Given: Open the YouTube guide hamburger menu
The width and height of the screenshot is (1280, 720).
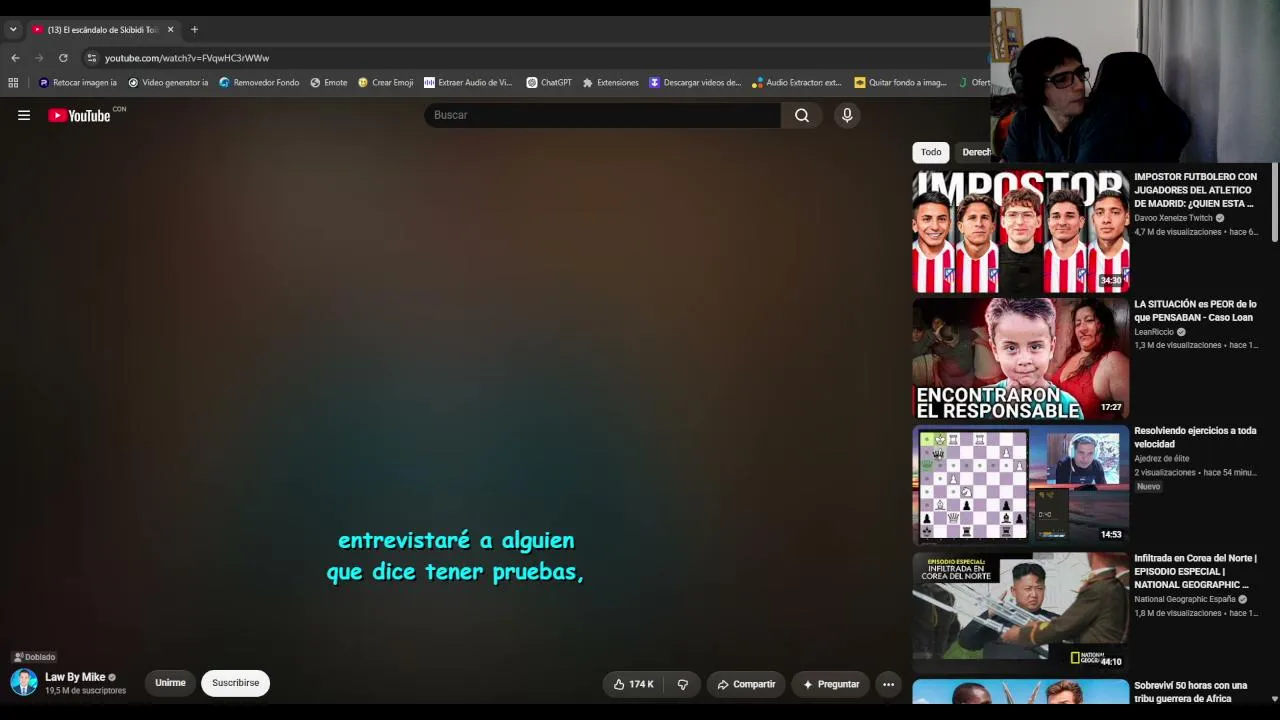Looking at the screenshot, I should [24, 115].
